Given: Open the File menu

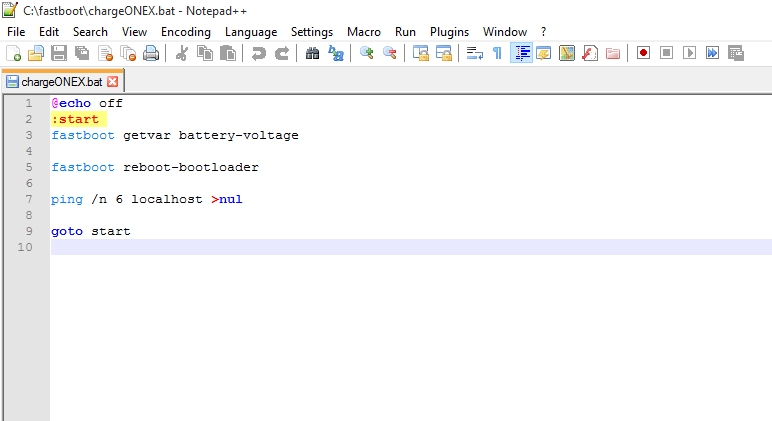Looking at the screenshot, I should [16, 32].
